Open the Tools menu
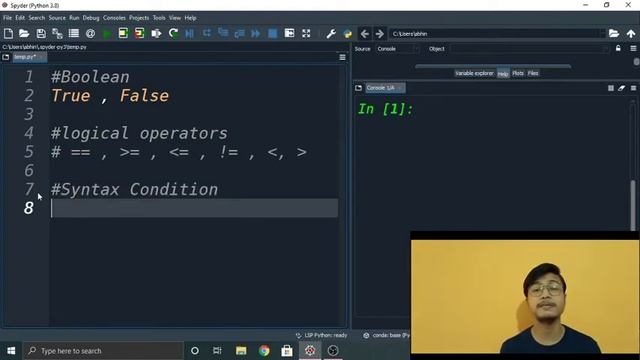 coord(159,18)
